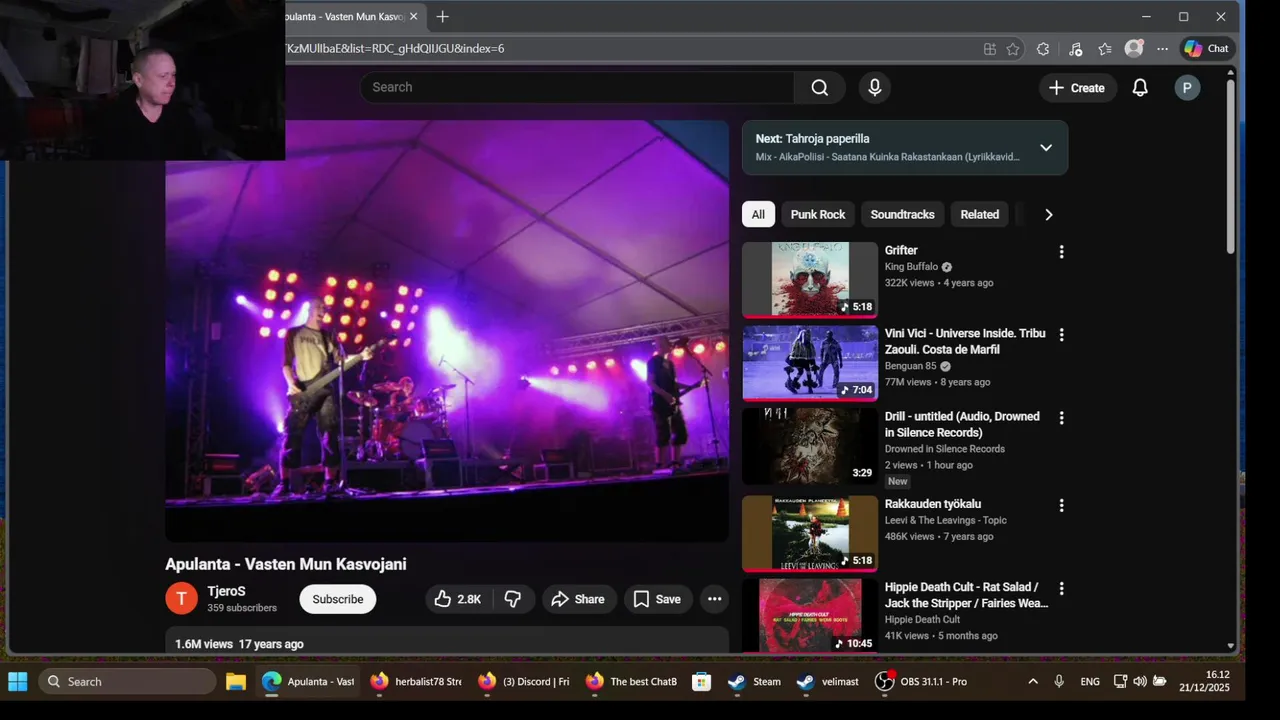Open options menu for Vini Vici video
The image size is (1280, 720).
pos(1061,335)
